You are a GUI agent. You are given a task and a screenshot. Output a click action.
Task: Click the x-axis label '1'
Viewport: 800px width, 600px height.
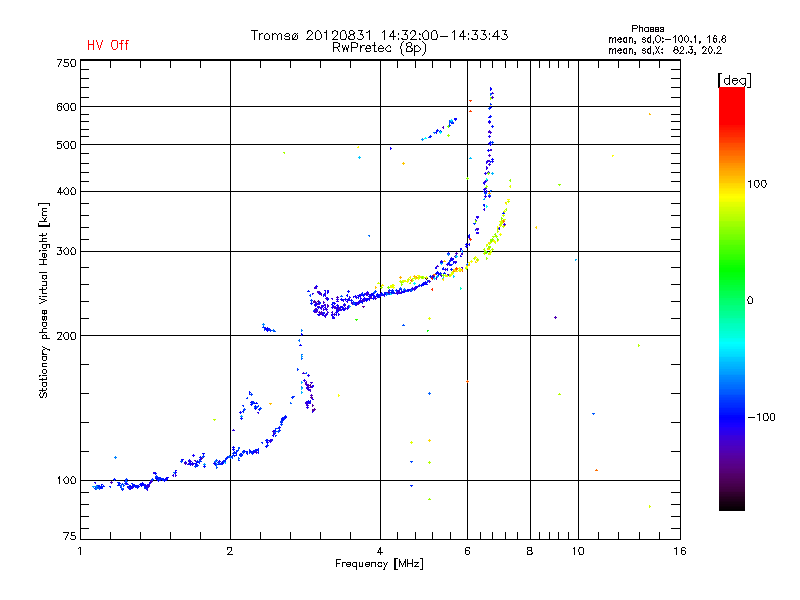click(x=80, y=551)
